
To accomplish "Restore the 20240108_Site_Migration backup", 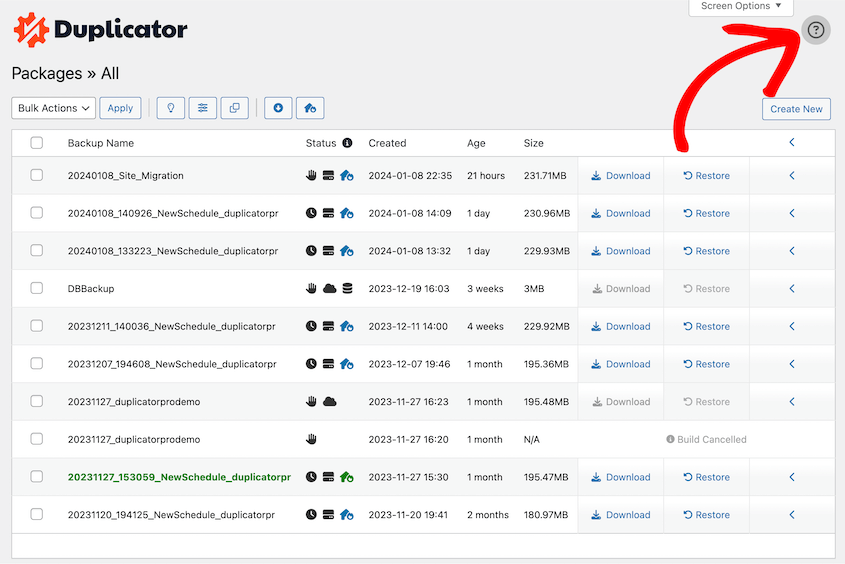I will pos(707,176).
